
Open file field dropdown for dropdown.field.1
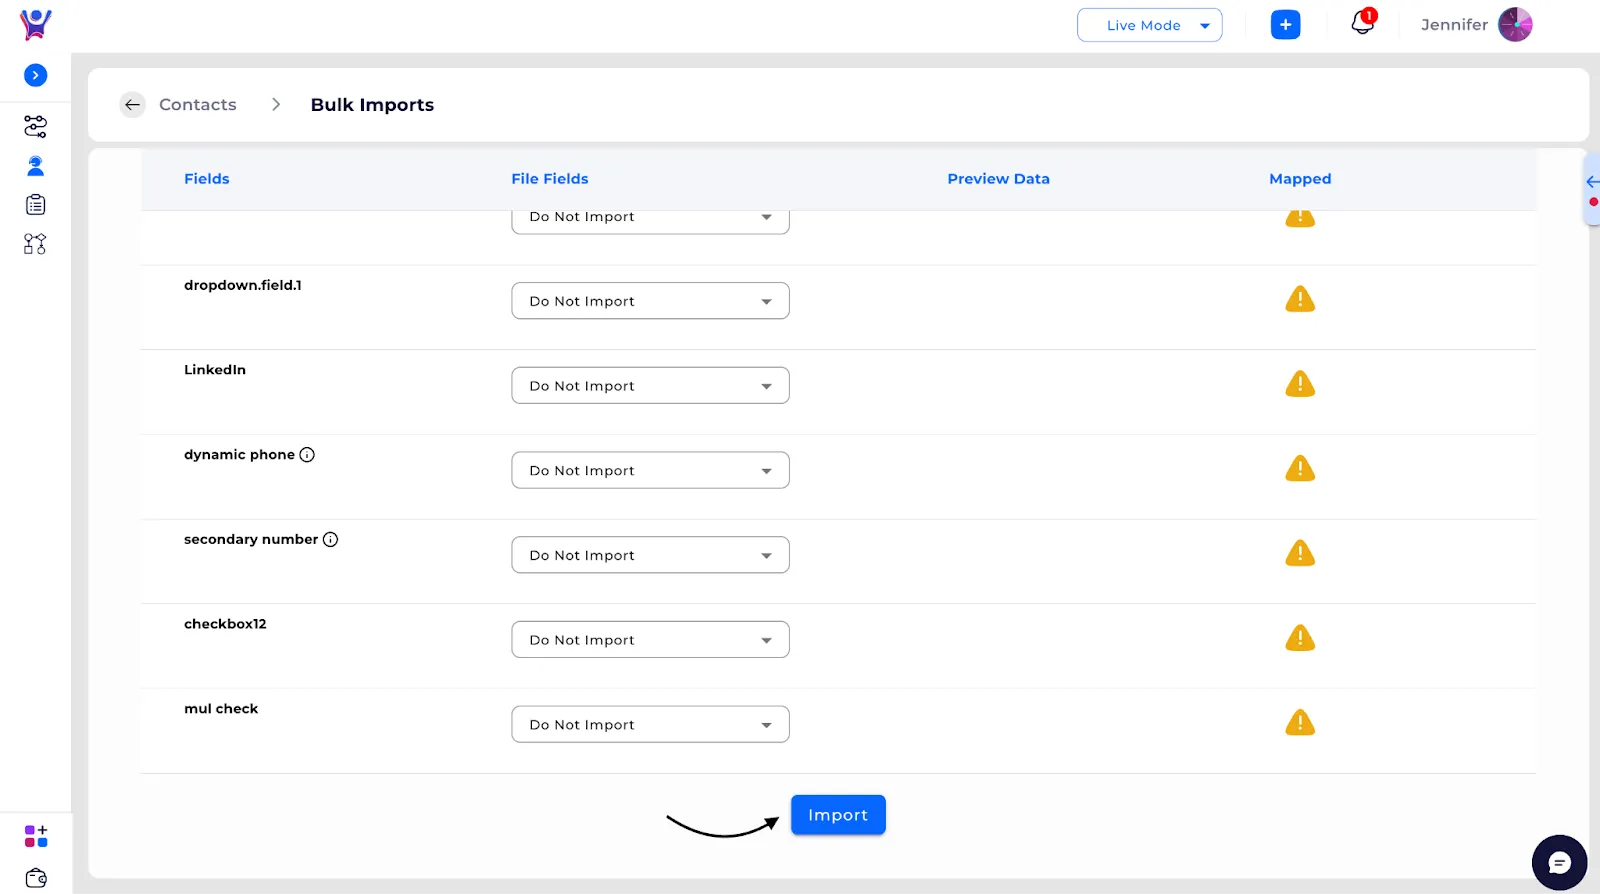pos(650,301)
